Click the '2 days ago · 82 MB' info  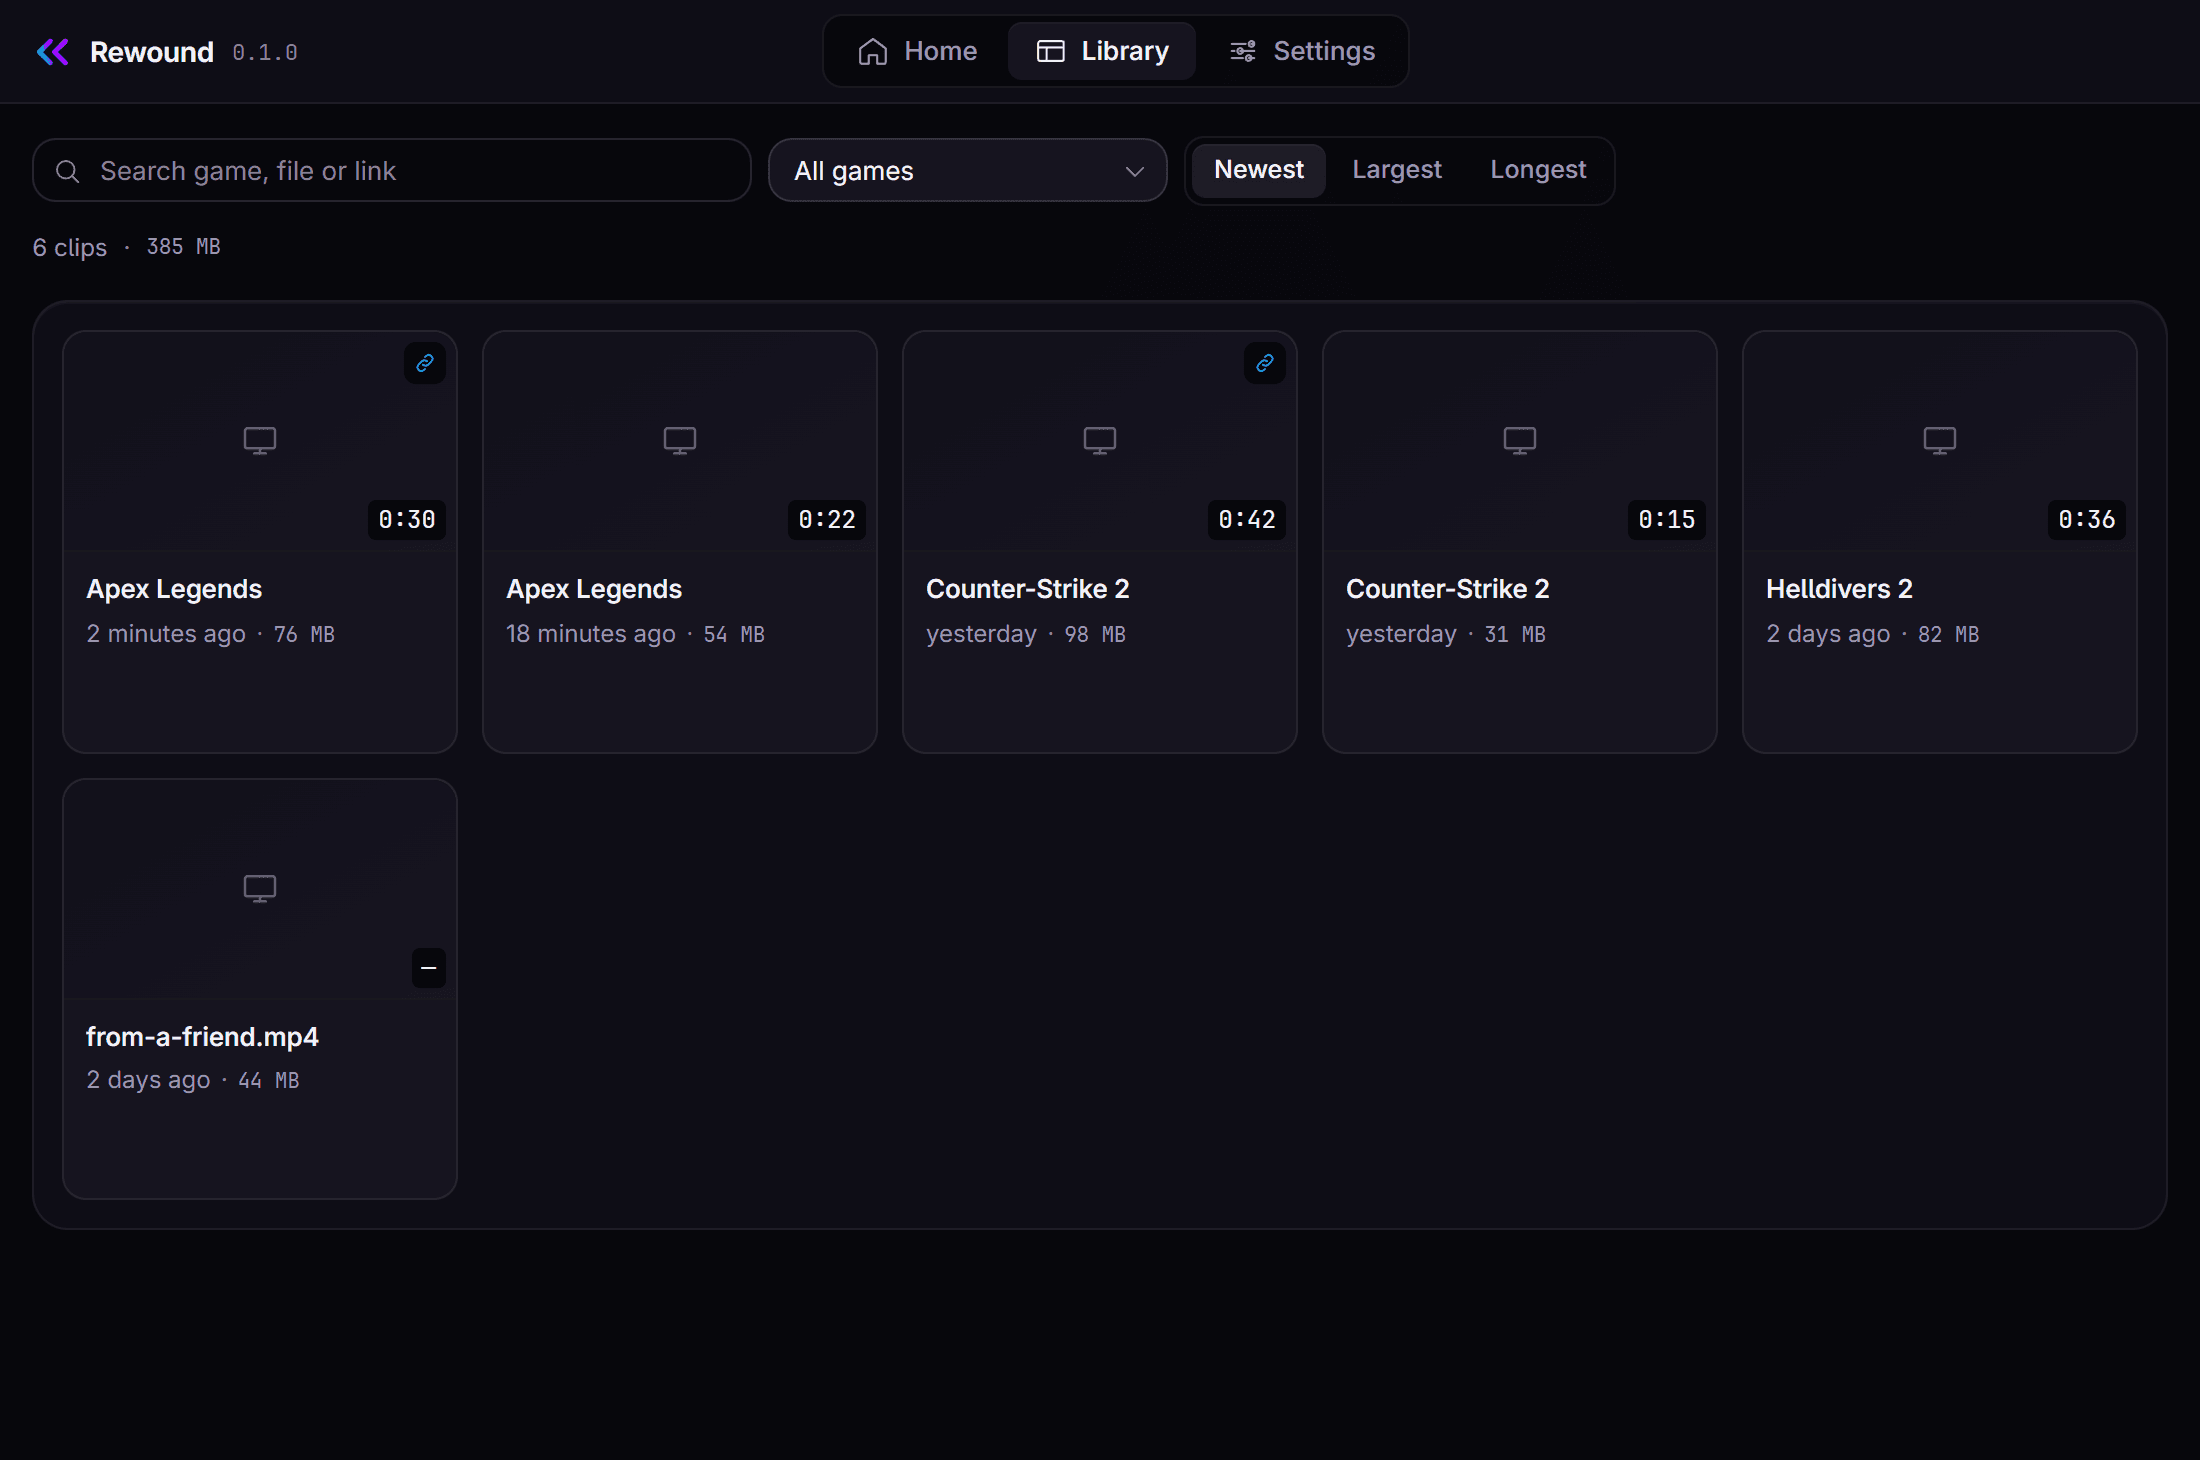(1873, 634)
